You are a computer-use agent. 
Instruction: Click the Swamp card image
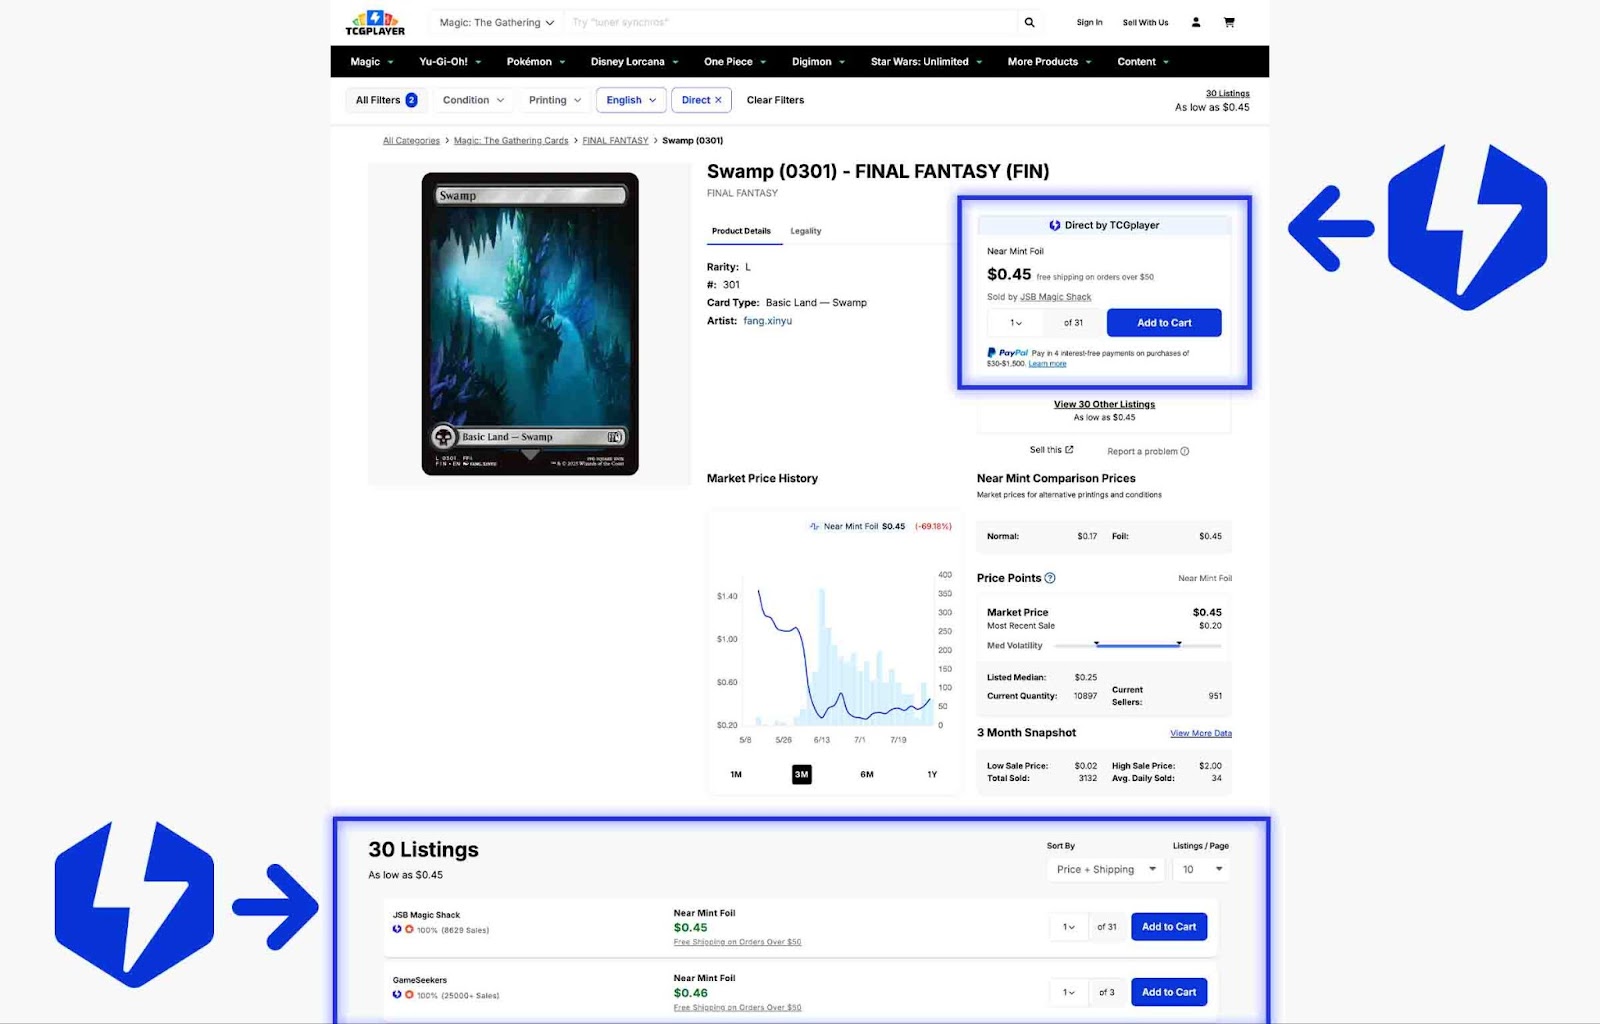(530, 323)
